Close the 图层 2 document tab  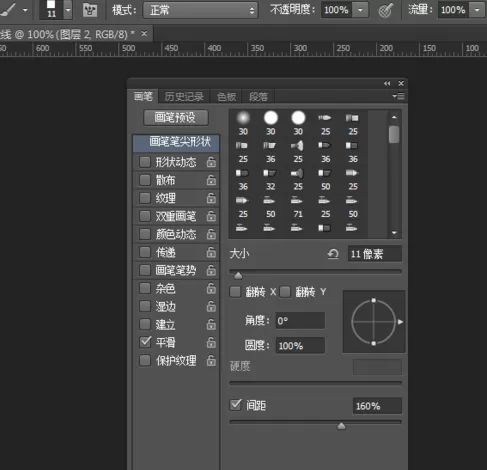pyautogui.click(x=144, y=33)
